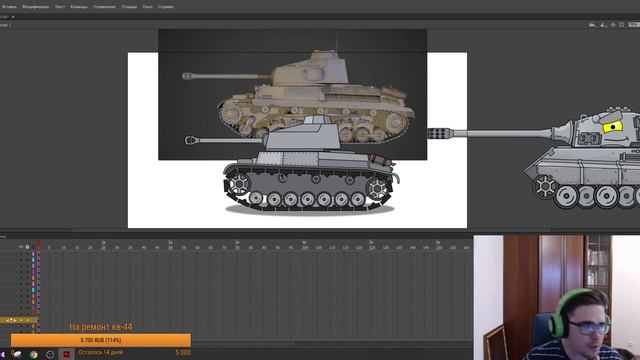Click the Edit Scene icon above stage
This screenshot has width=640, height=360.
(x=593, y=25)
